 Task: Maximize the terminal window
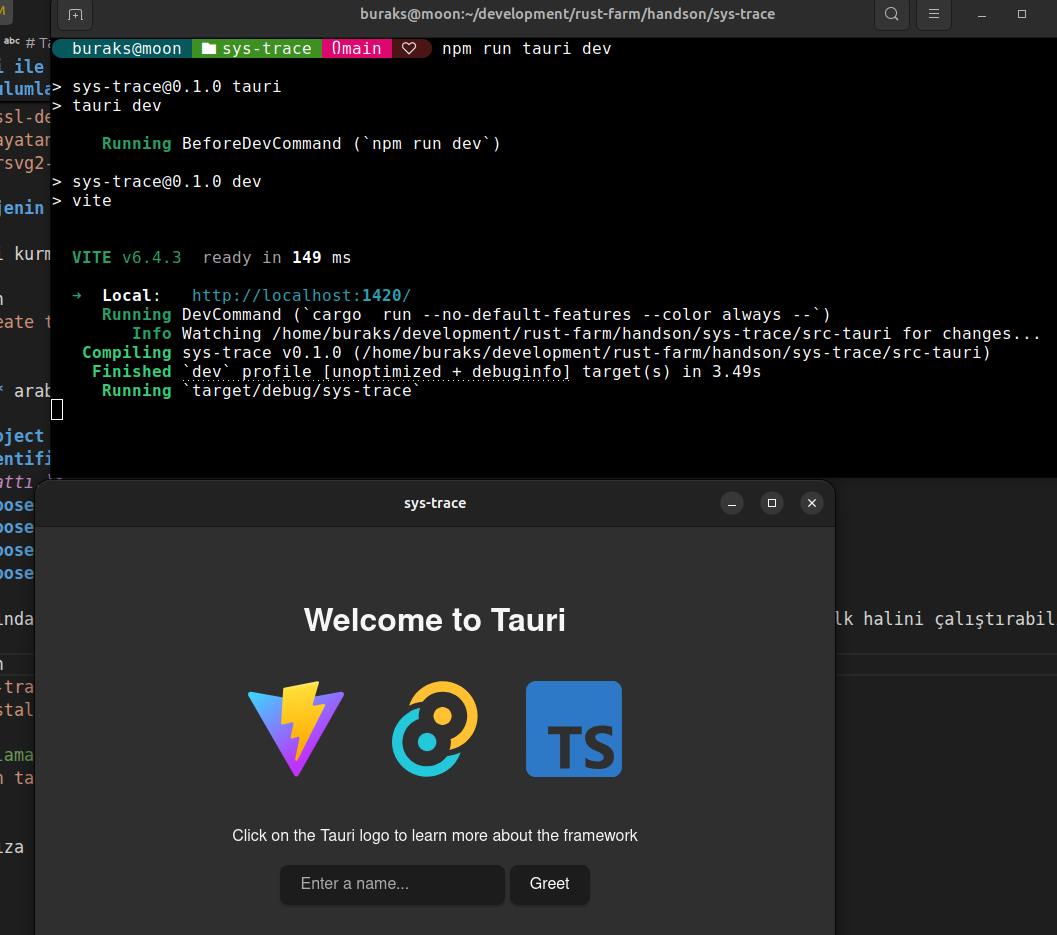pyautogui.click(x=1022, y=14)
